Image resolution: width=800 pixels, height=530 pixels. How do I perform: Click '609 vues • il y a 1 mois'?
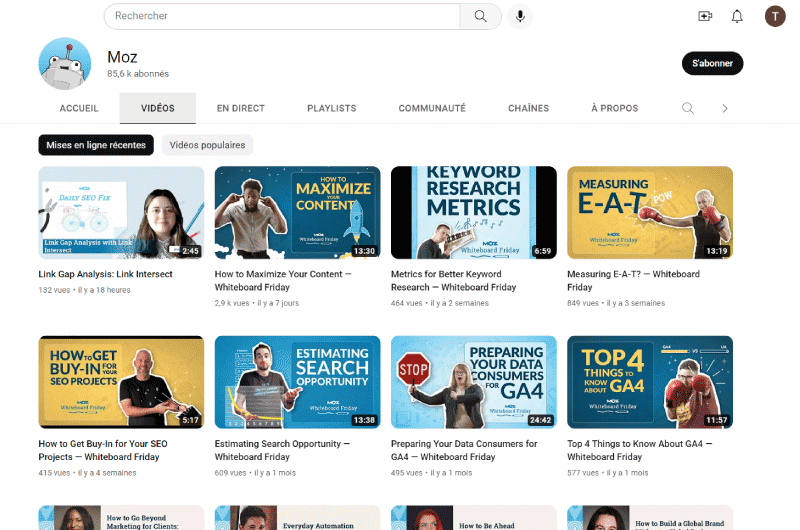(x=255, y=473)
